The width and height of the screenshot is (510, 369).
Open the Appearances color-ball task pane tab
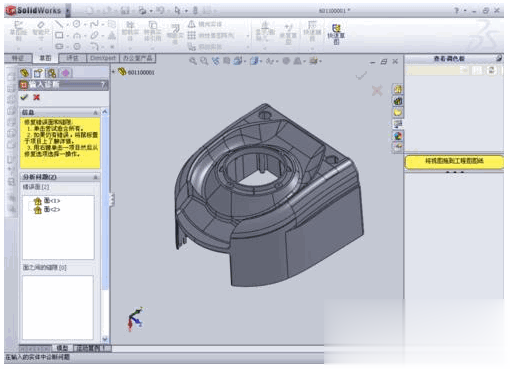(x=398, y=136)
